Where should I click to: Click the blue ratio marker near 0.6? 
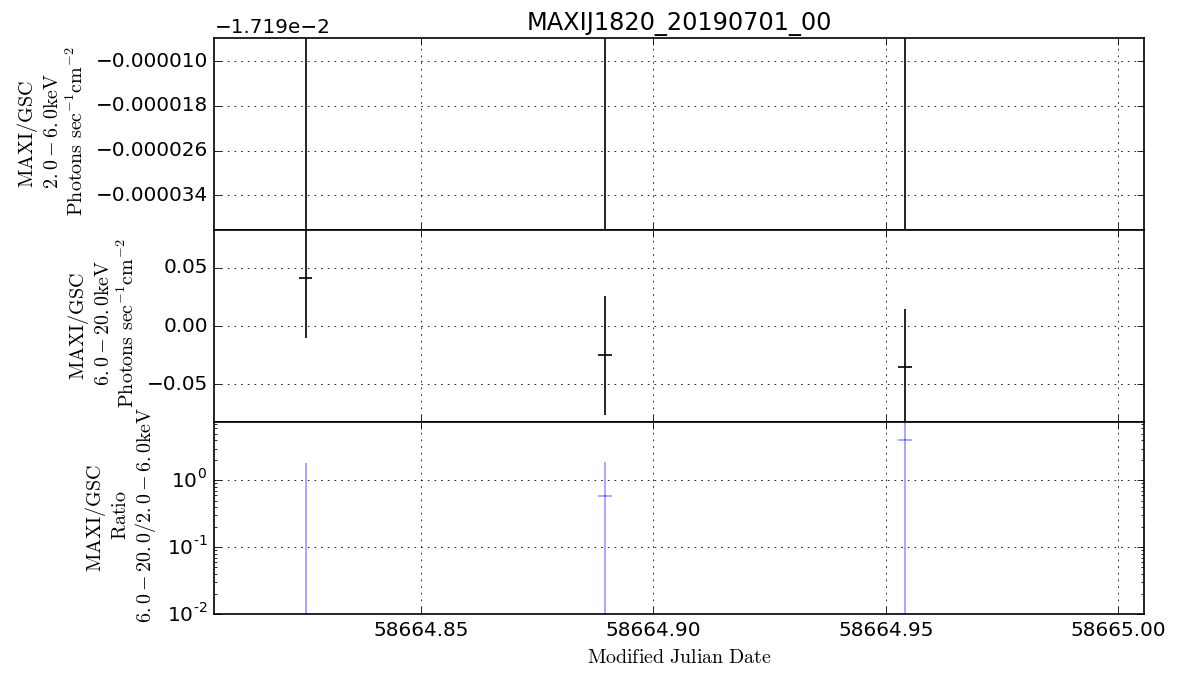(x=605, y=496)
